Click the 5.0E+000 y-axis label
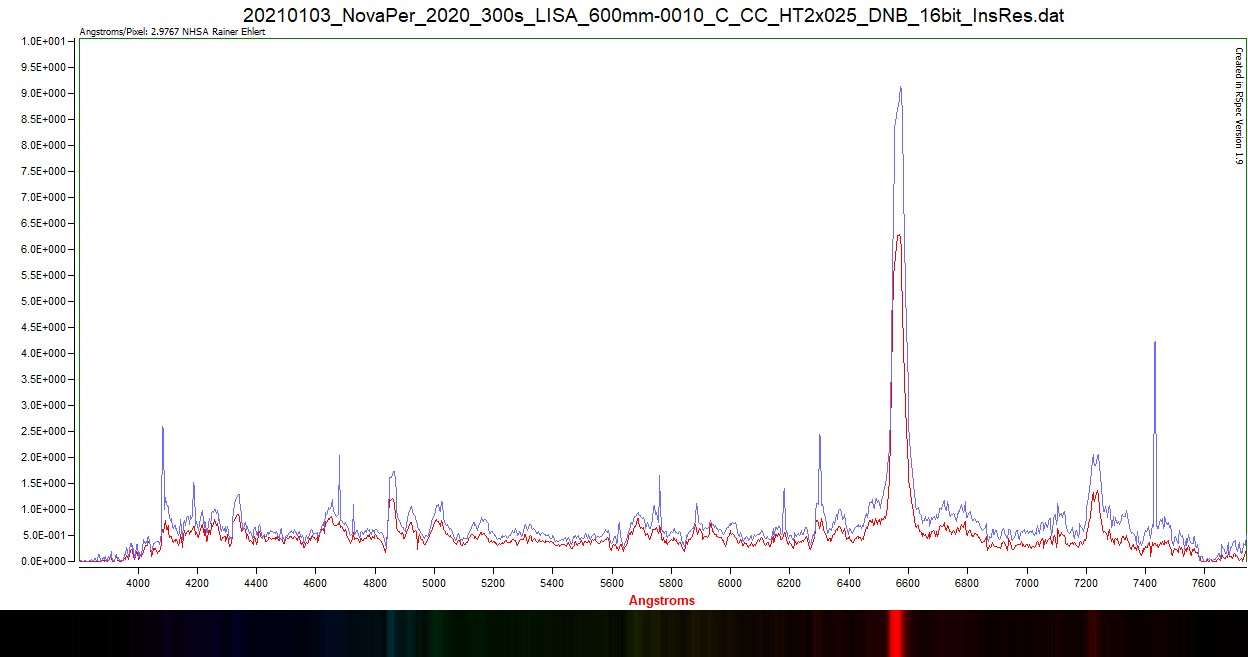 point(44,301)
